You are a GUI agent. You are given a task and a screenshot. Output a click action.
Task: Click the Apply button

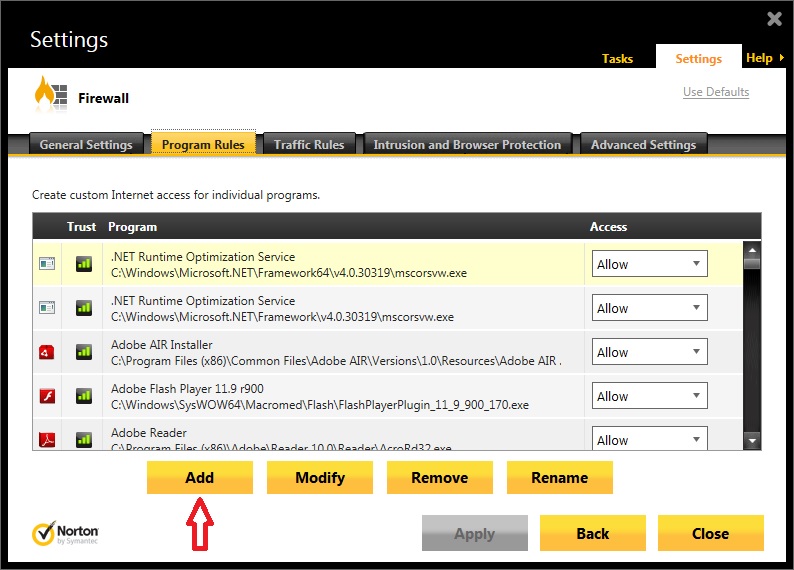[x=474, y=533]
